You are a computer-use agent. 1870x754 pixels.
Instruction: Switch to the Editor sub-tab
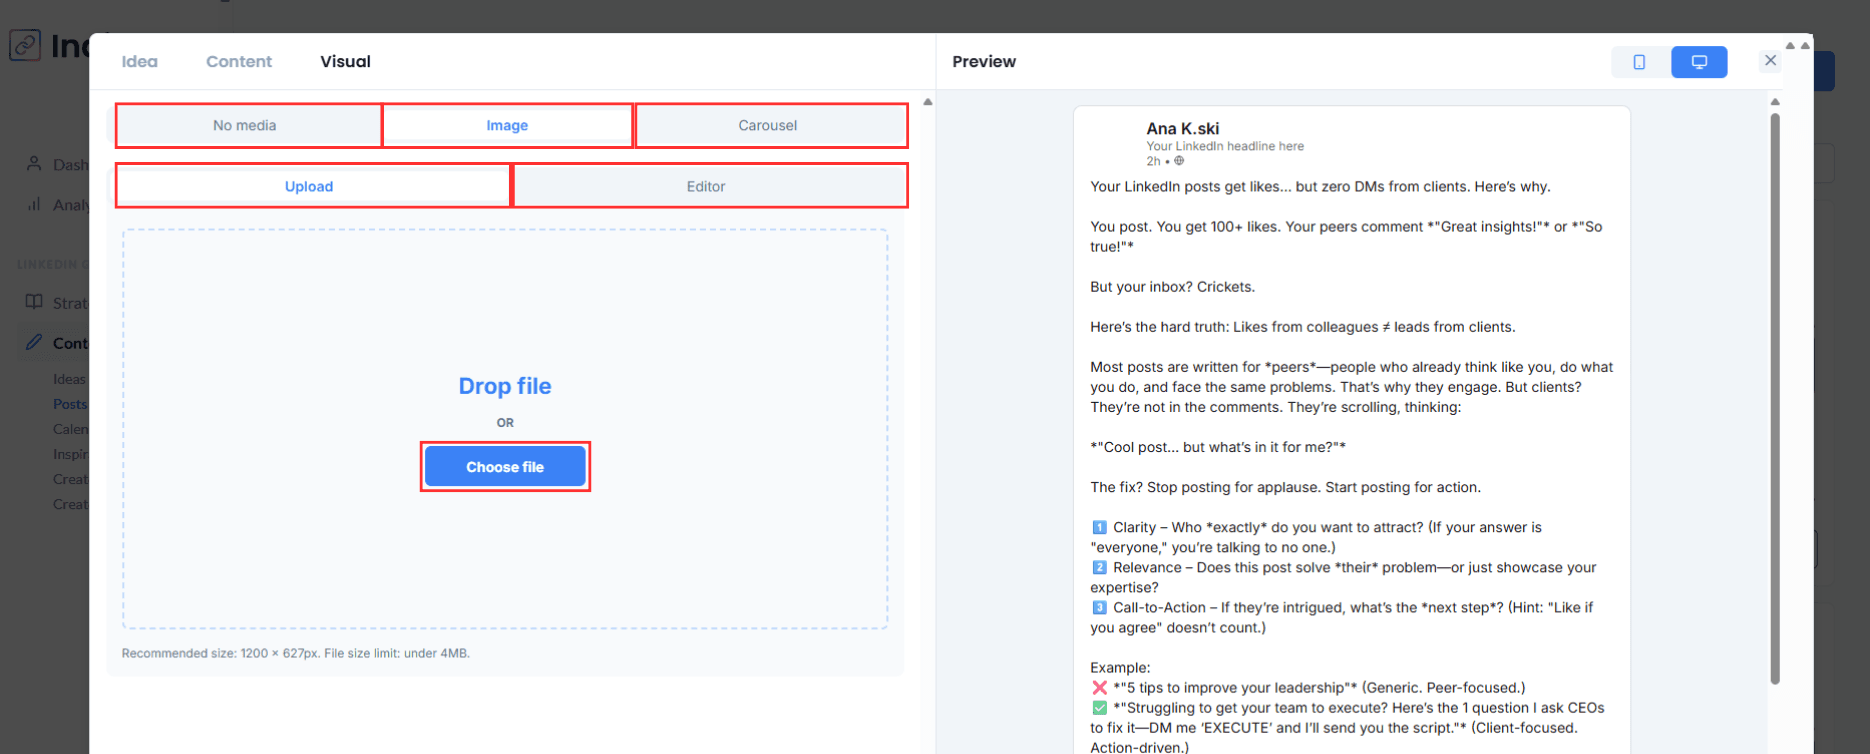coord(706,187)
